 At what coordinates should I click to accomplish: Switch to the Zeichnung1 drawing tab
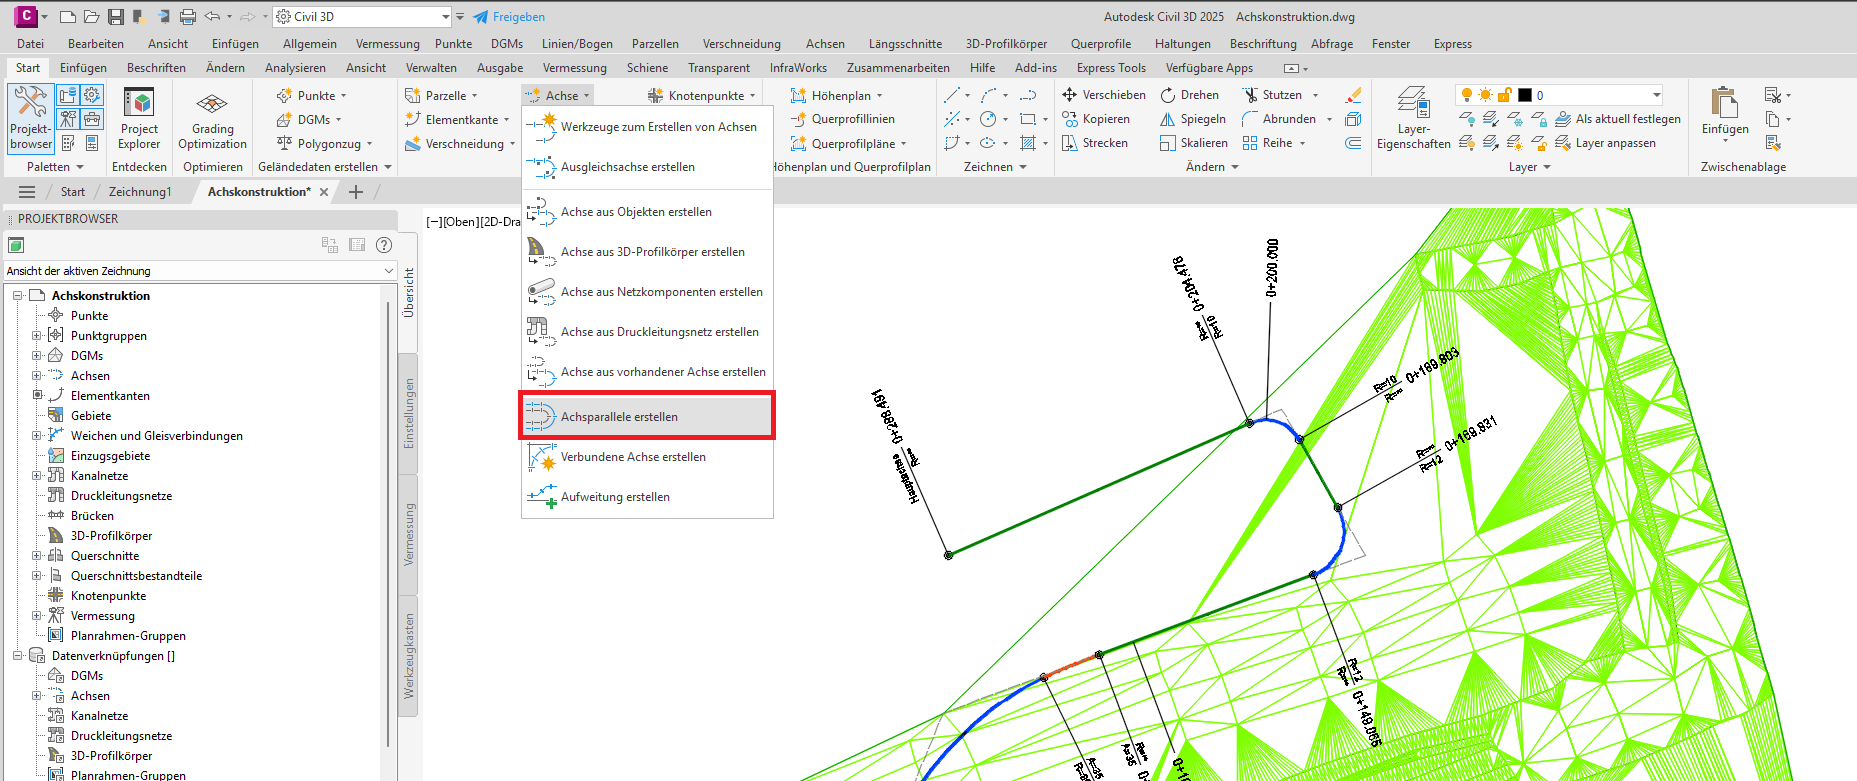coord(140,192)
